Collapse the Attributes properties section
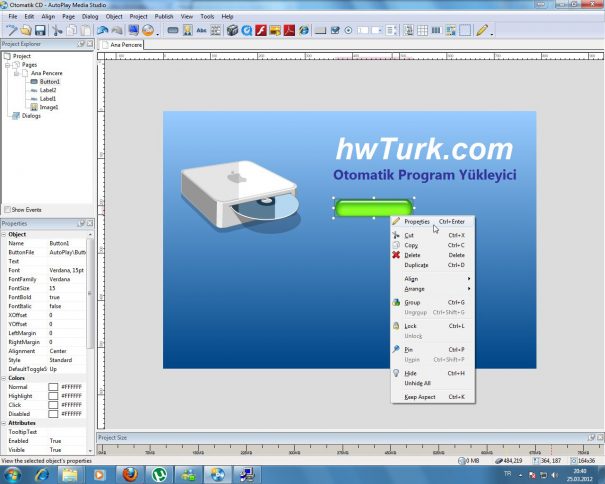This screenshot has height=484, width=605. 4,423
